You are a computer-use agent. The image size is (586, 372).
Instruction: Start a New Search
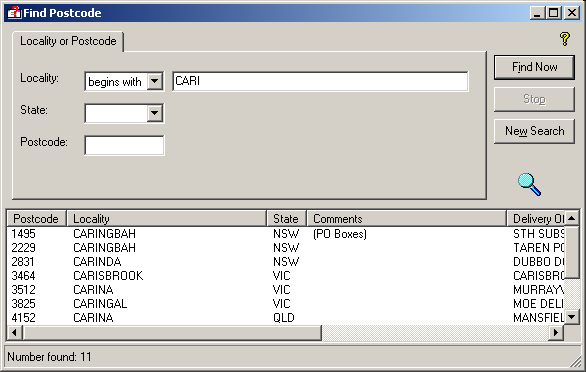(x=534, y=131)
